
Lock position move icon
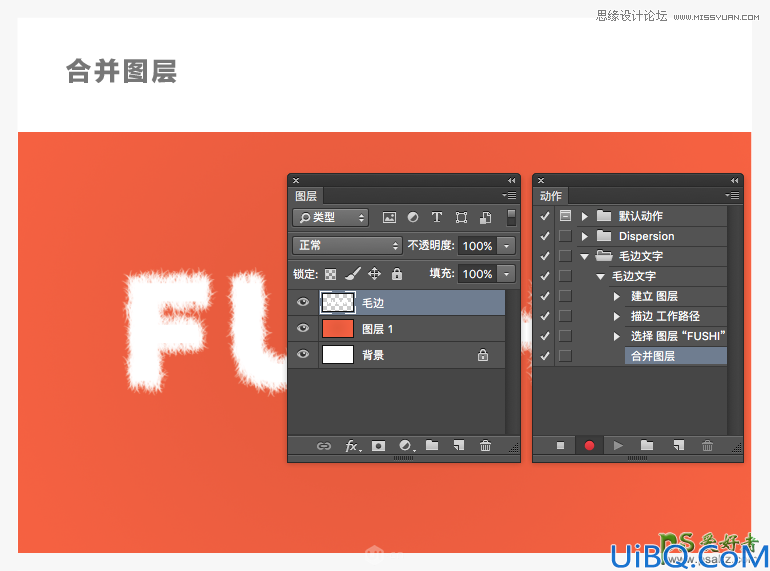pos(374,273)
